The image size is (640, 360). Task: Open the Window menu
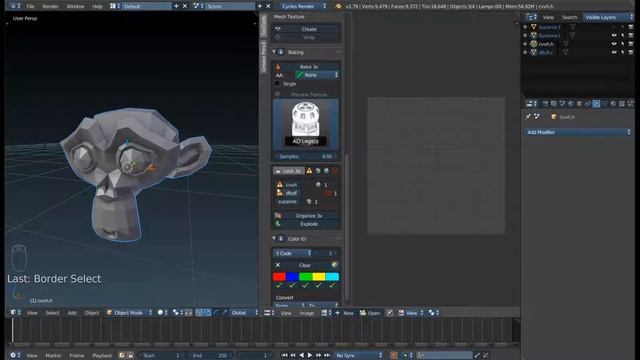point(75,7)
